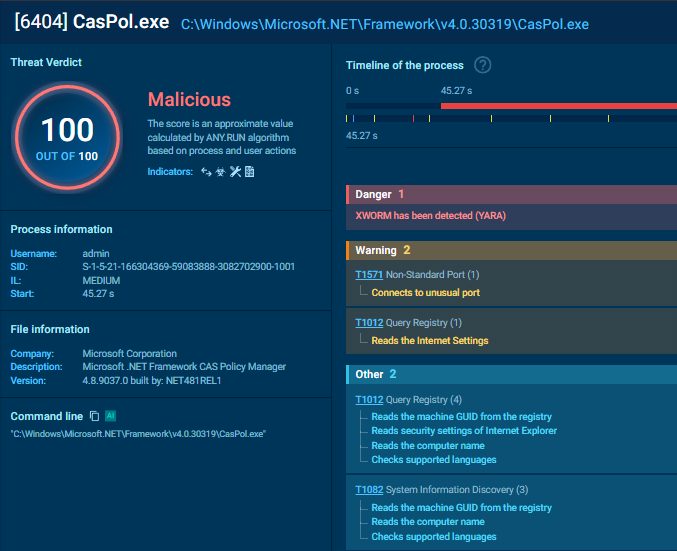Select the yellow Reads the Internet Settings event
Image resolution: width=677 pixels, height=551 pixels.
pyautogui.click(x=430, y=340)
